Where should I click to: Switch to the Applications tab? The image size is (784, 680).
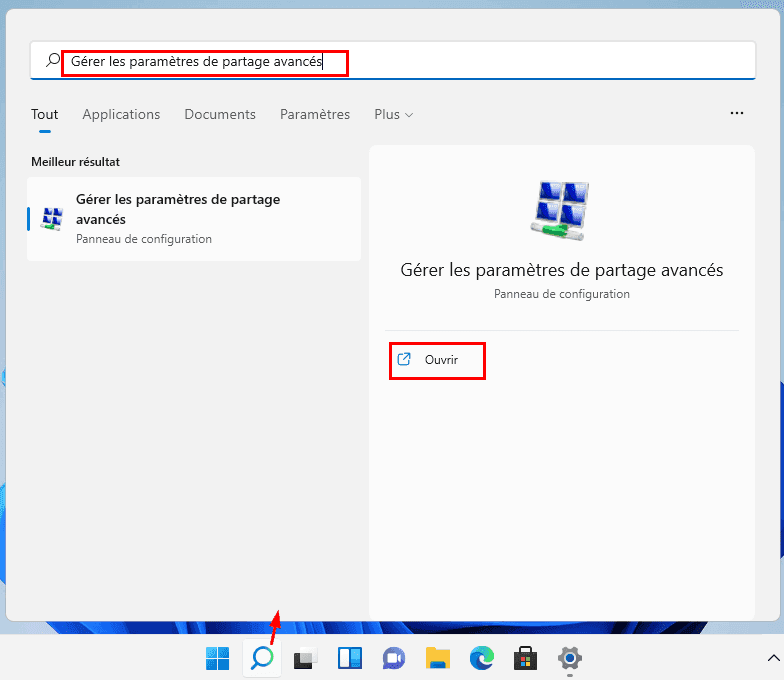tap(121, 114)
